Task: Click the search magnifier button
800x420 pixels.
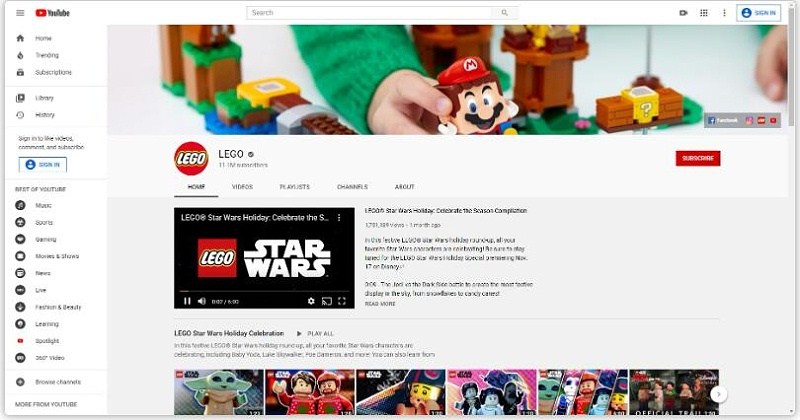Action: [504, 13]
